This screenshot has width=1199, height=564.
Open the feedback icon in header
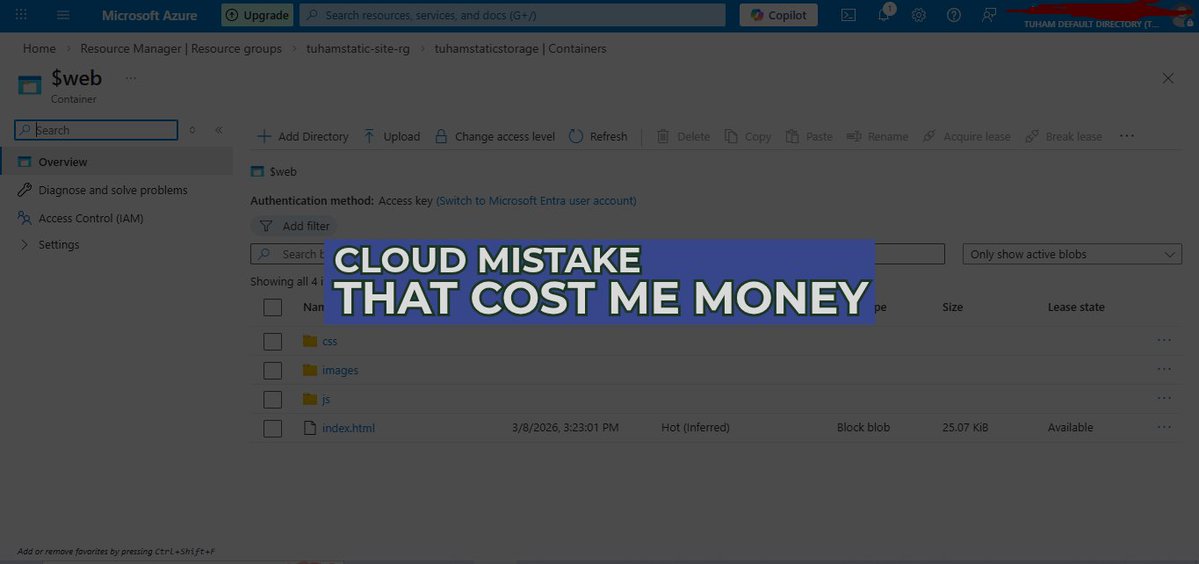[989, 15]
